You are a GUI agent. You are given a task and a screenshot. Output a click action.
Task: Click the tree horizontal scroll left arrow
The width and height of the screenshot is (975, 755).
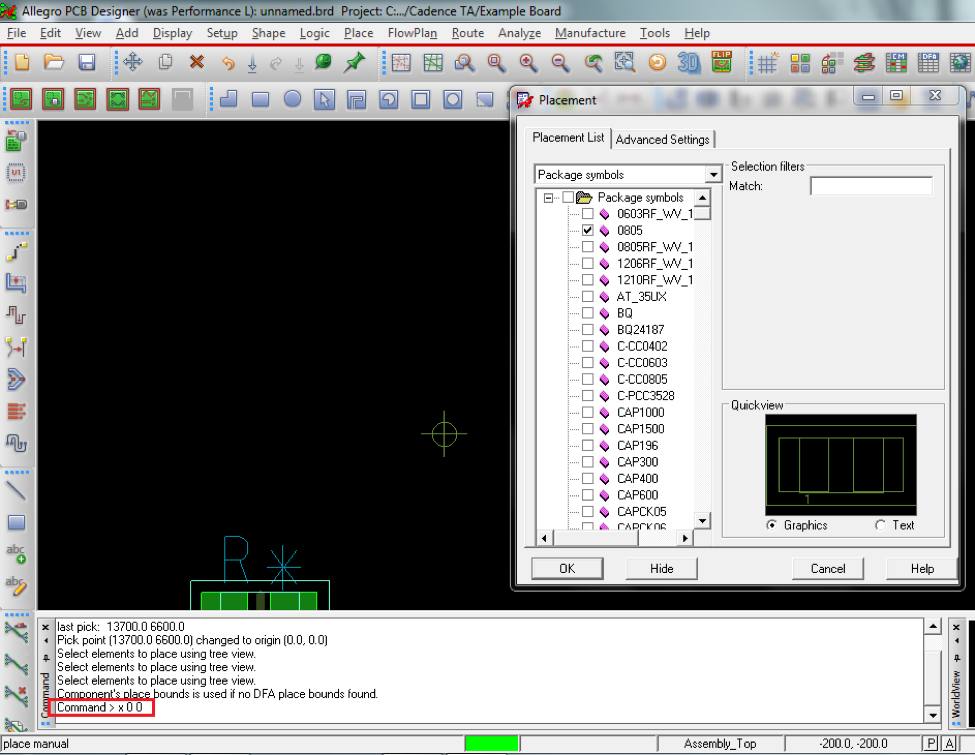coord(544,538)
